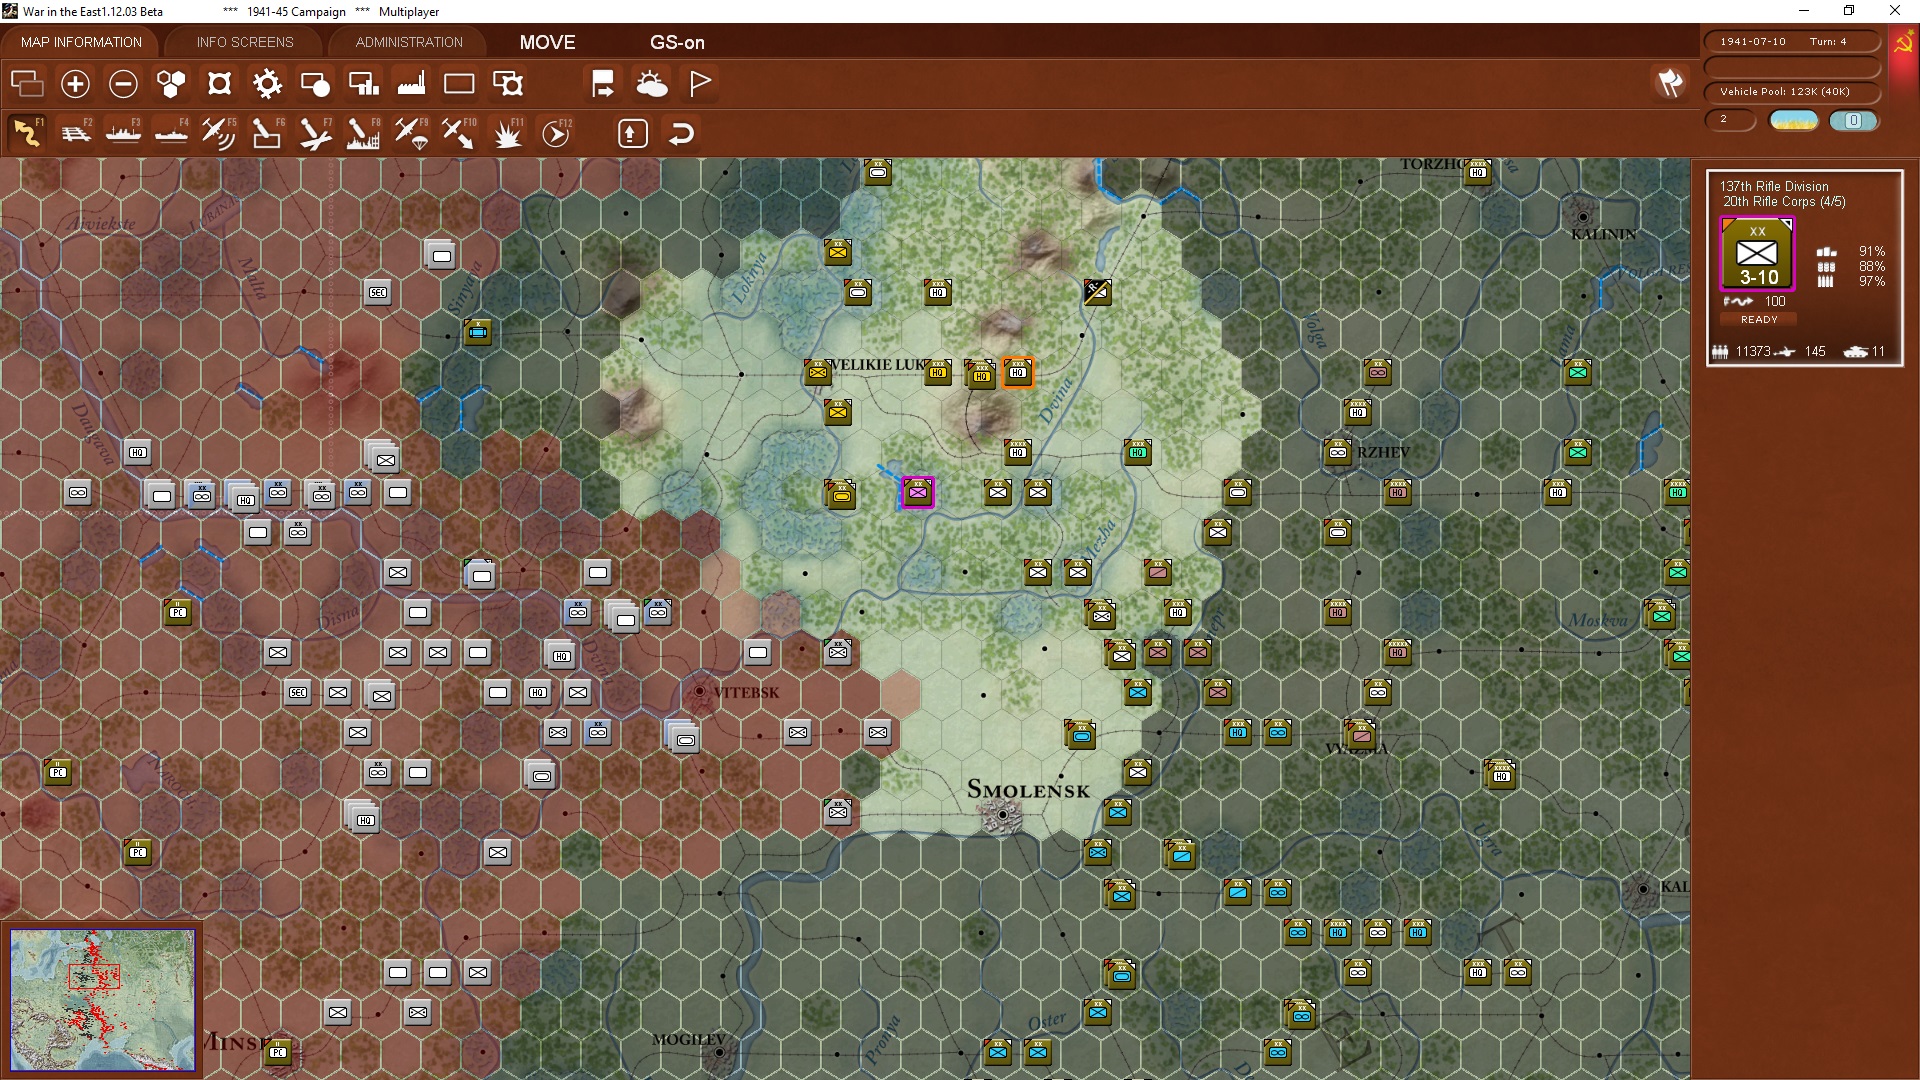Select F6 bomb unit mode icon
This screenshot has width=1920, height=1080.
267,133
